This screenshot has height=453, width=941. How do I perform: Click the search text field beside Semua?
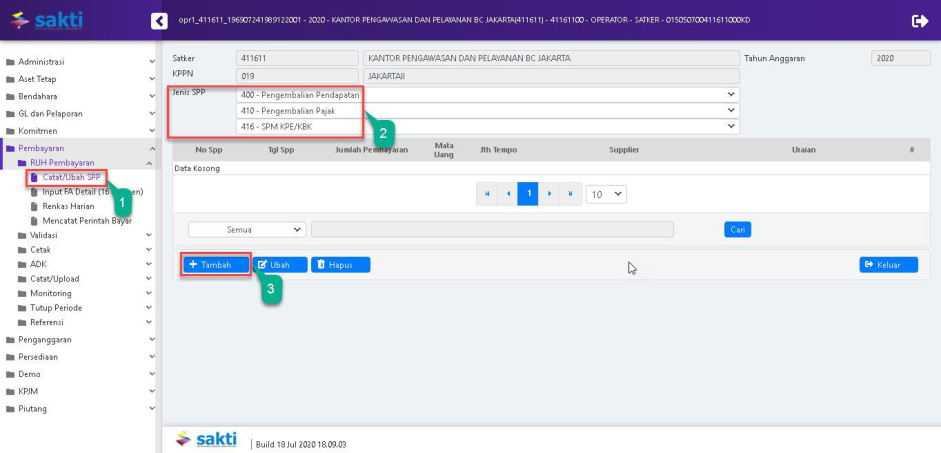492,229
